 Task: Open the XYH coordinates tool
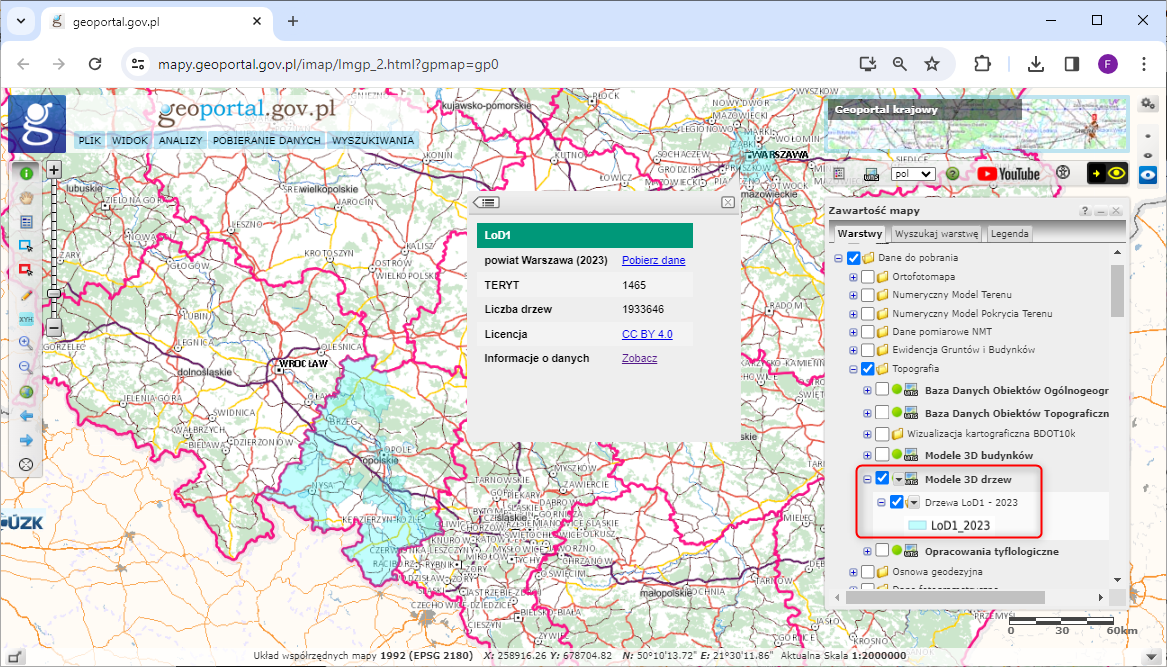coord(26,319)
